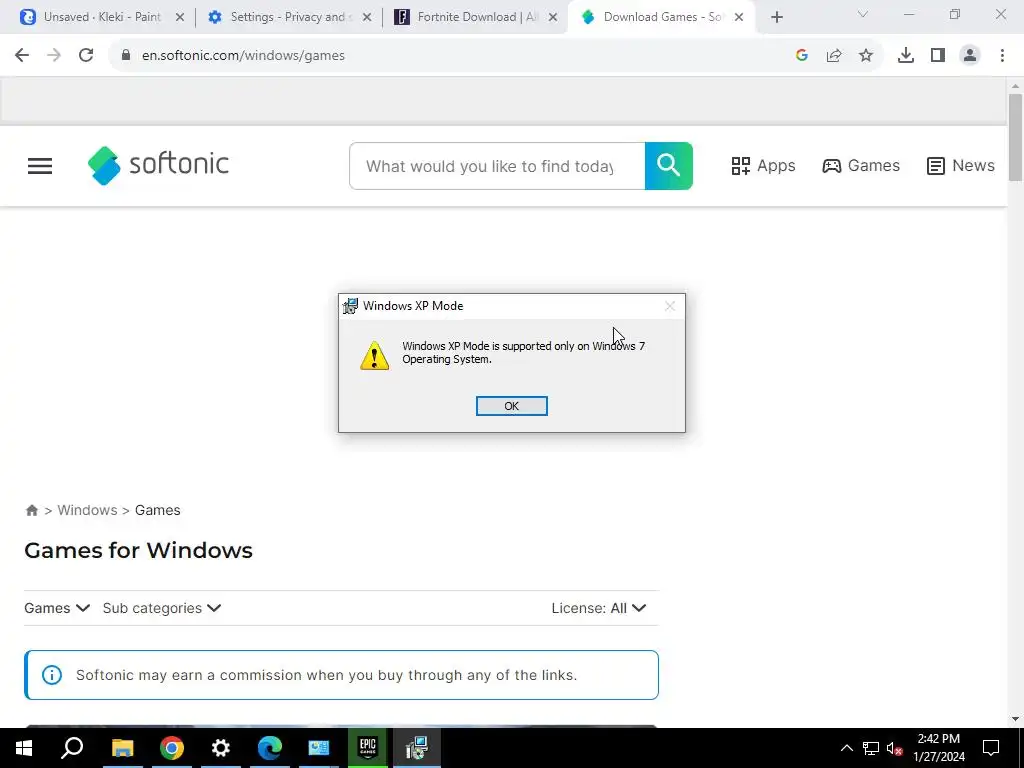This screenshot has width=1024, height=768.
Task: Go forward to the next page
Action: tap(54, 56)
